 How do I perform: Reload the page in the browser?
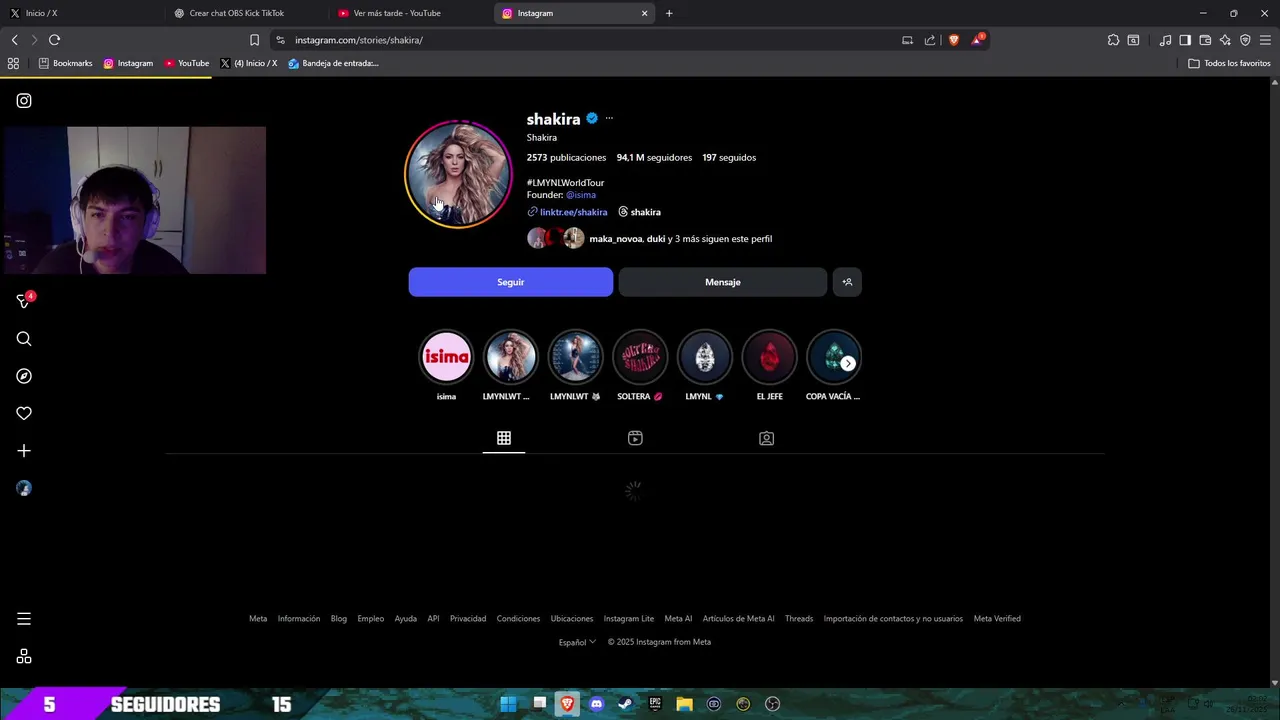[54, 40]
